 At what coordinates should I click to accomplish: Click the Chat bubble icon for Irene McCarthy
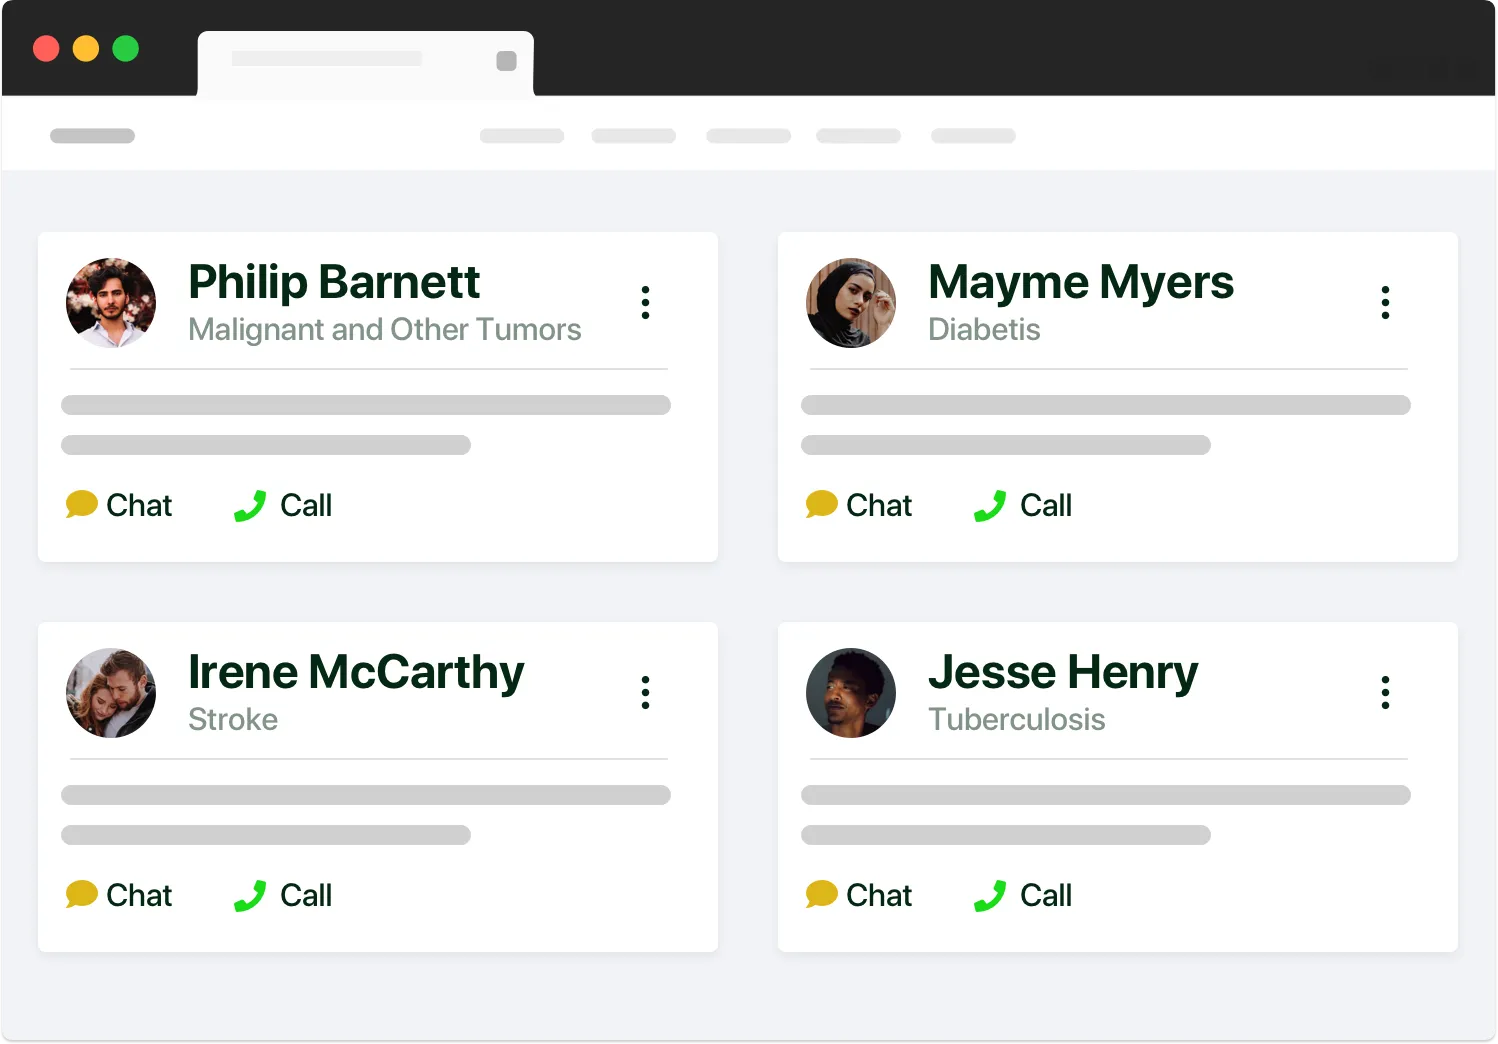(x=83, y=895)
